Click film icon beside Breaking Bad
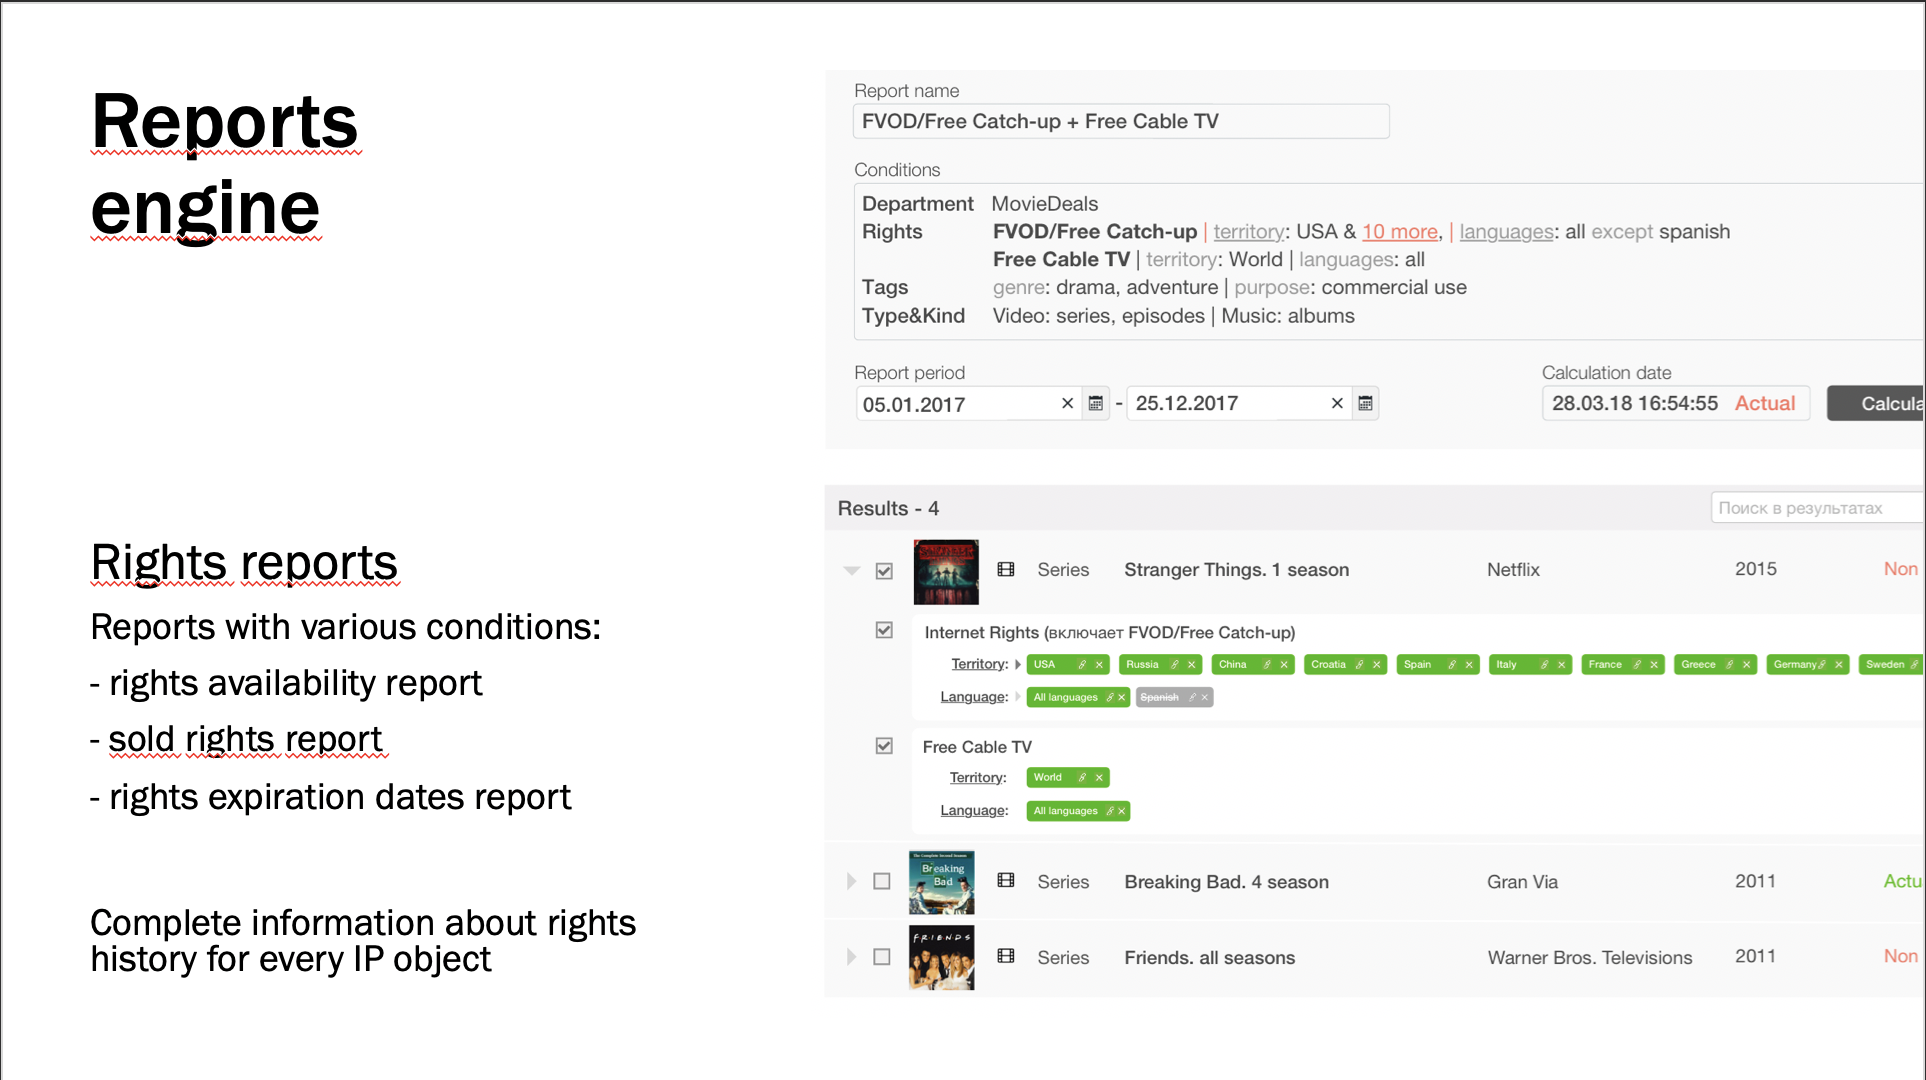Screen dimensions: 1926x1080 1006,881
